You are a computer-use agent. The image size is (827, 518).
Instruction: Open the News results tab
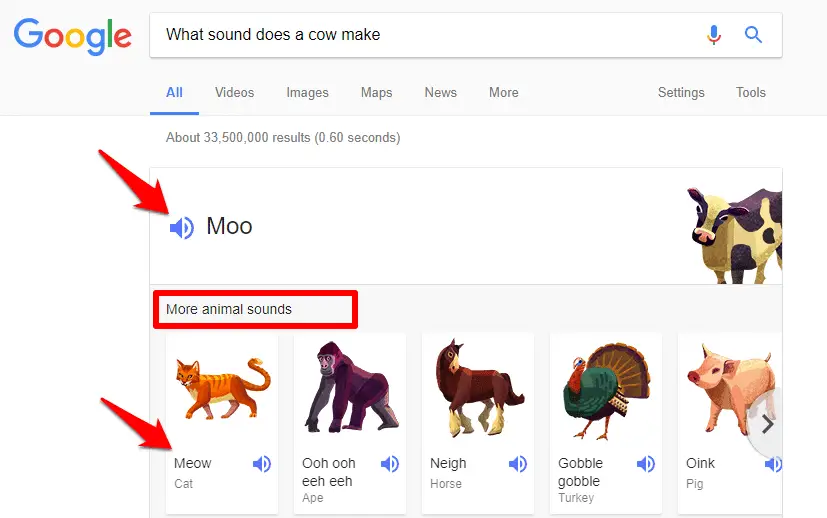click(x=440, y=92)
